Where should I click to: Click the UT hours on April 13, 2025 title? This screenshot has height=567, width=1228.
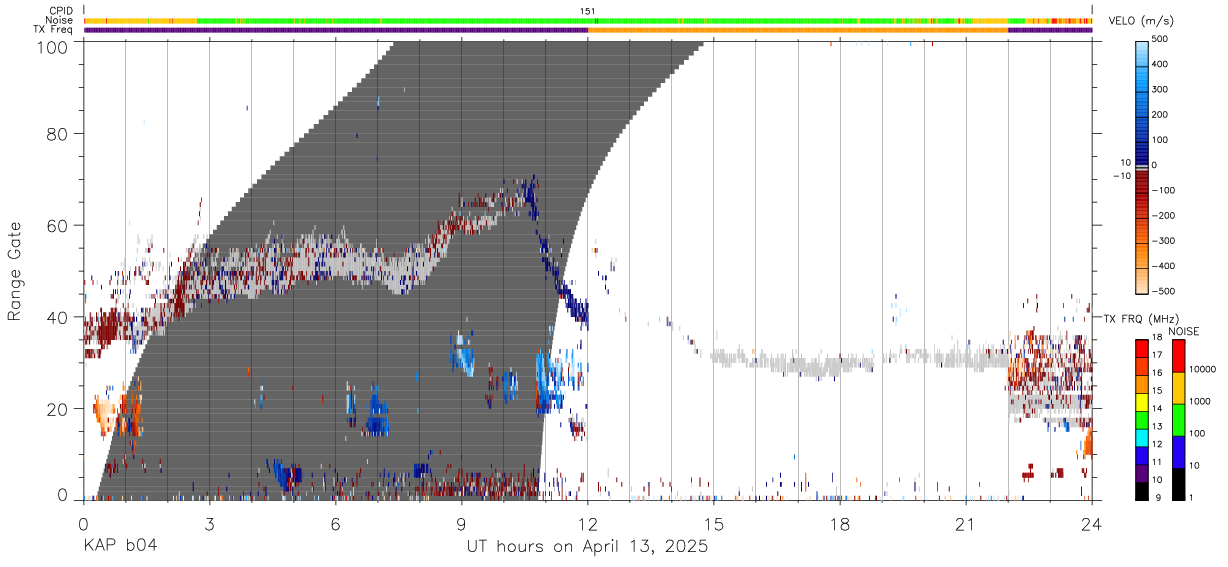coord(587,546)
